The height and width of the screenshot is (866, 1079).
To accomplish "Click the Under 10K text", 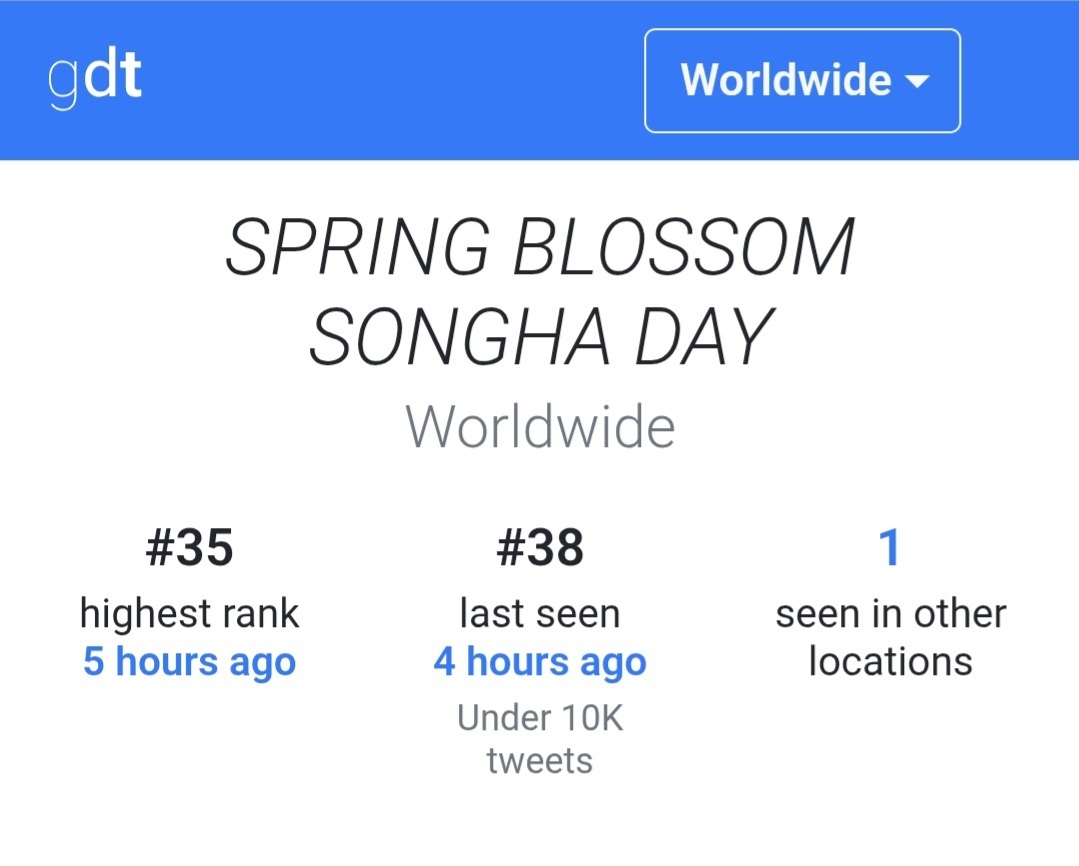I will pos(540,718).
